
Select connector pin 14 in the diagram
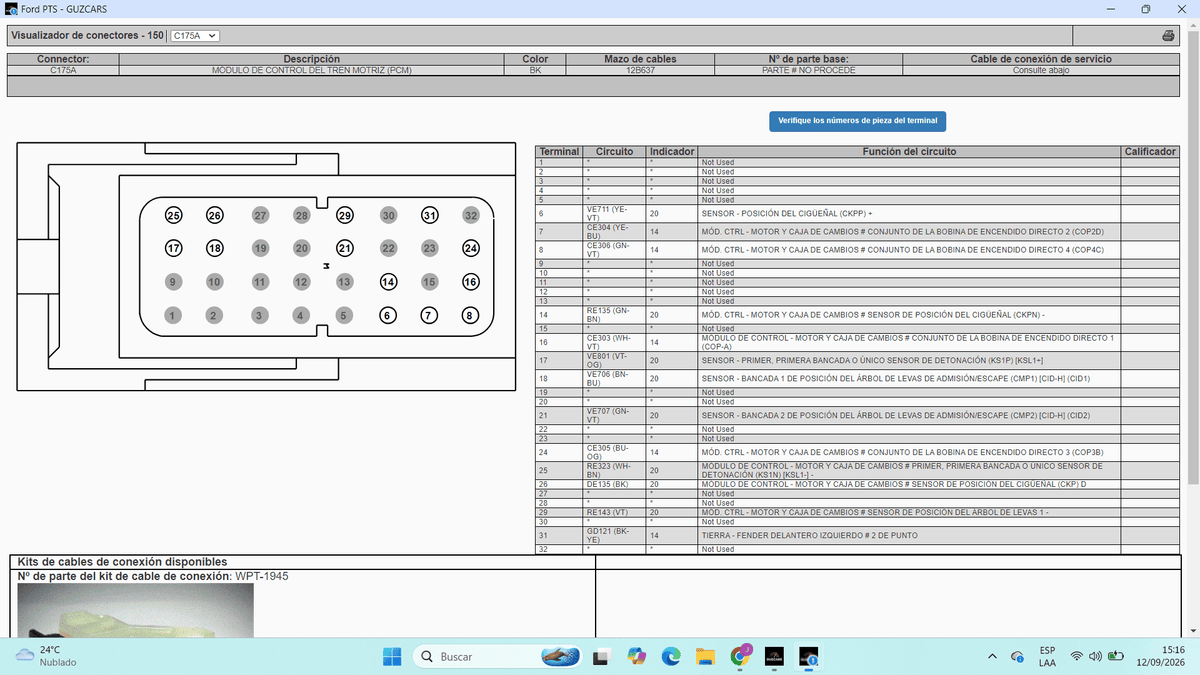[x=388, y=282]
